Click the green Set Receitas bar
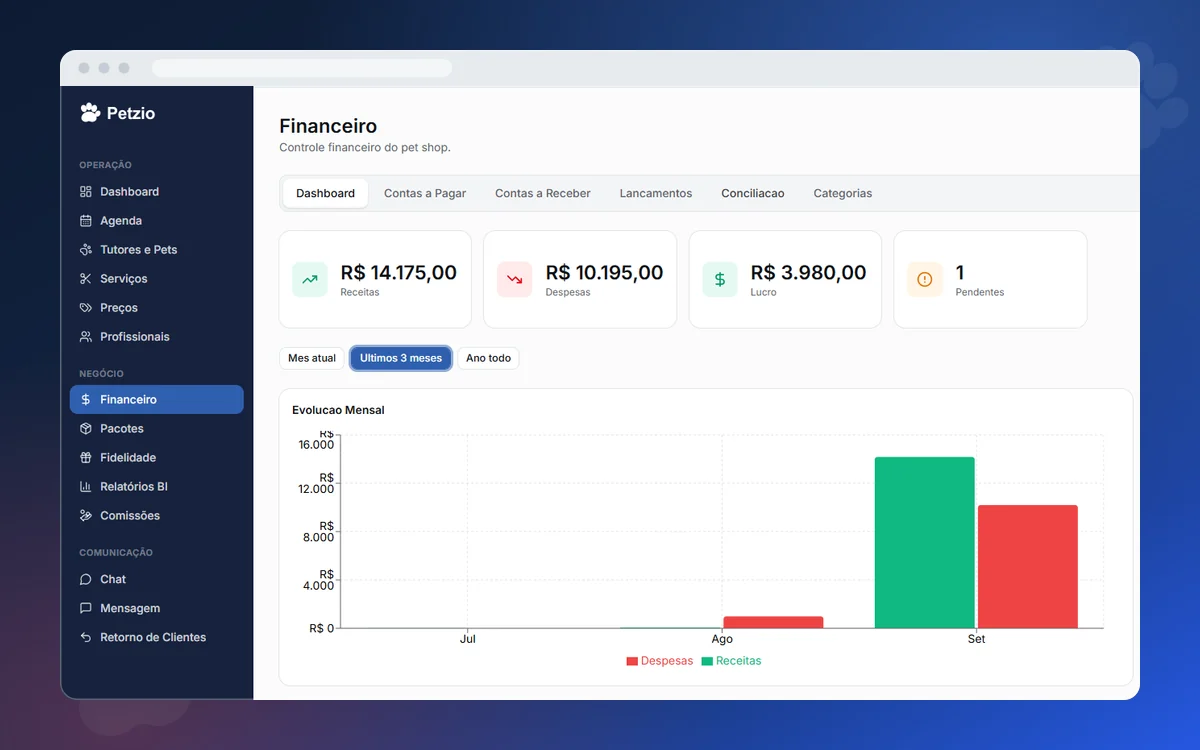This screenshot has height=750, width=1200. (925, 543)
